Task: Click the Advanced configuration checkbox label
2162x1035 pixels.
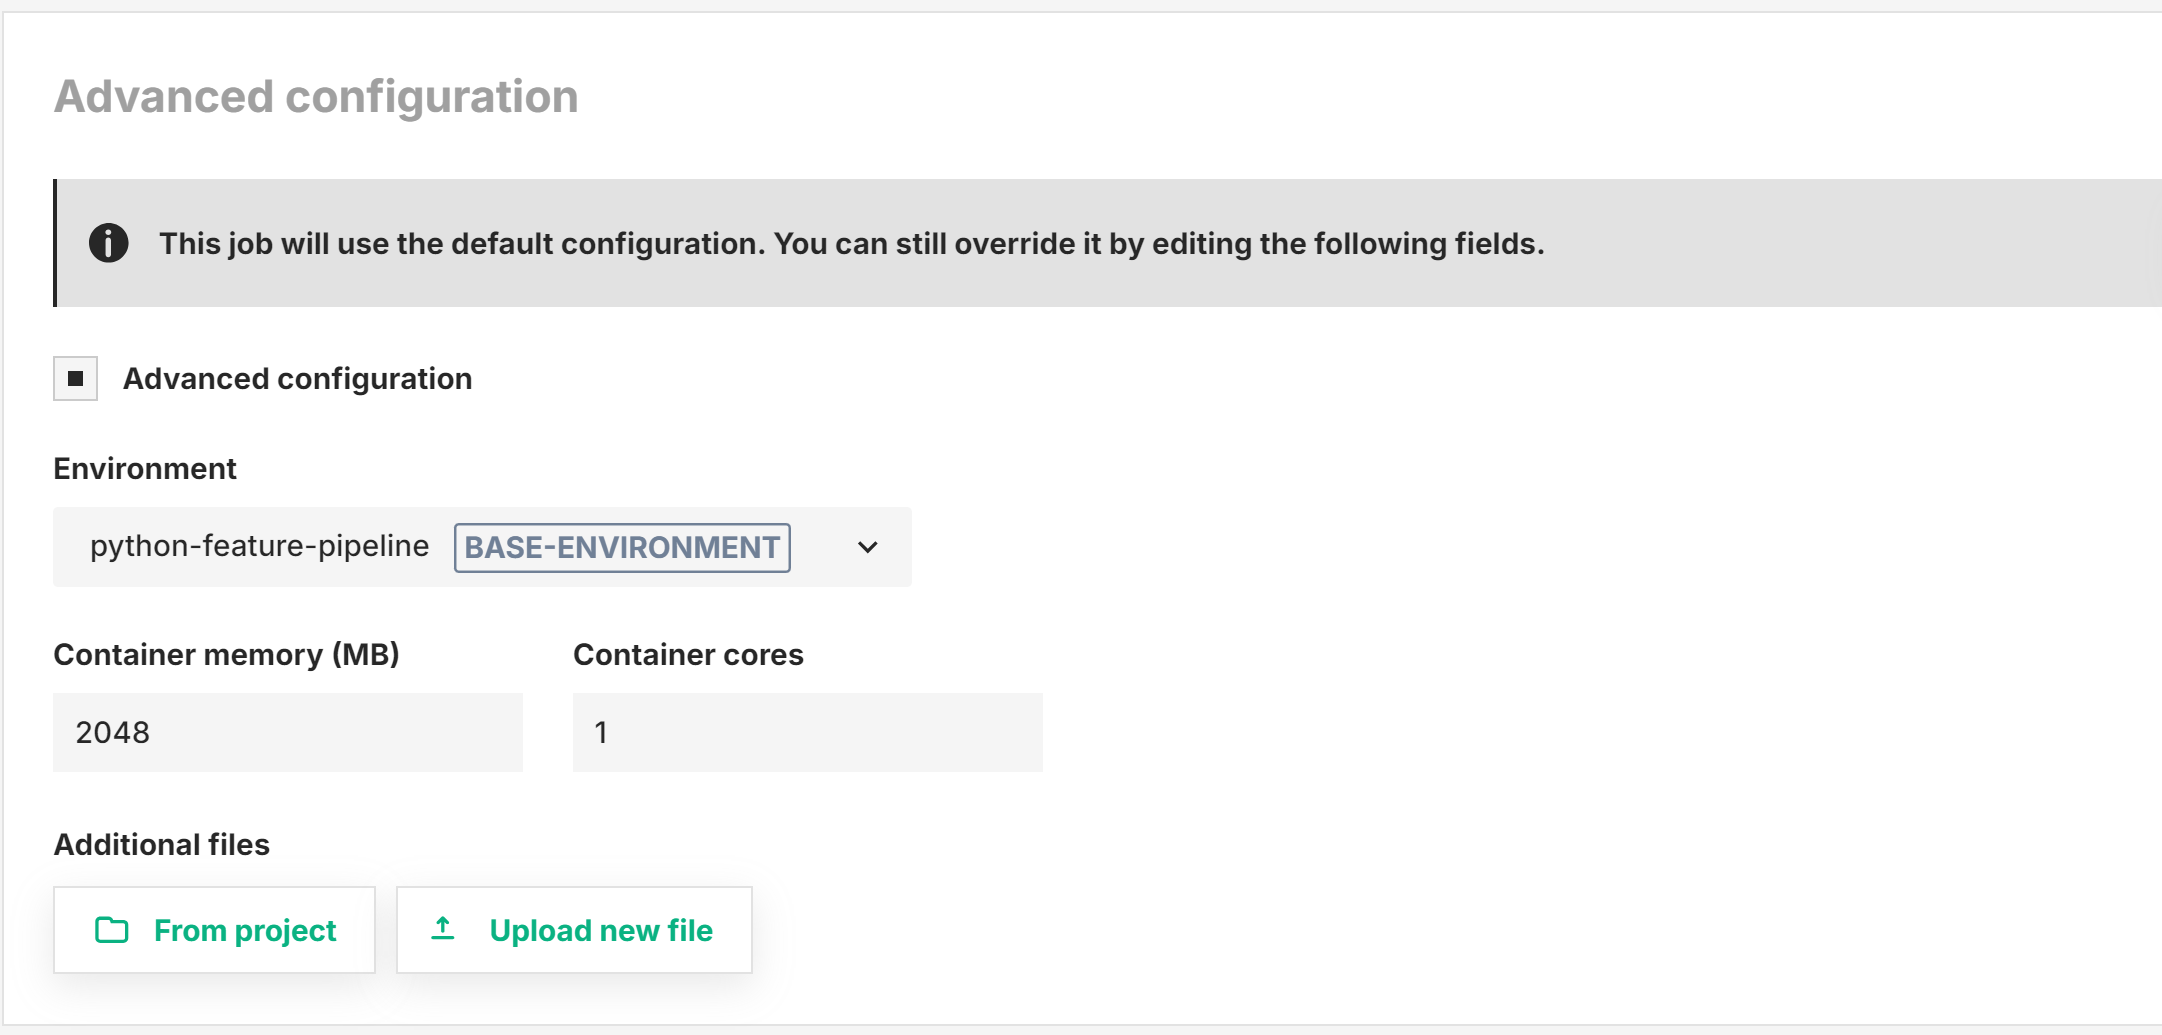Action: [x=297, y=379]
